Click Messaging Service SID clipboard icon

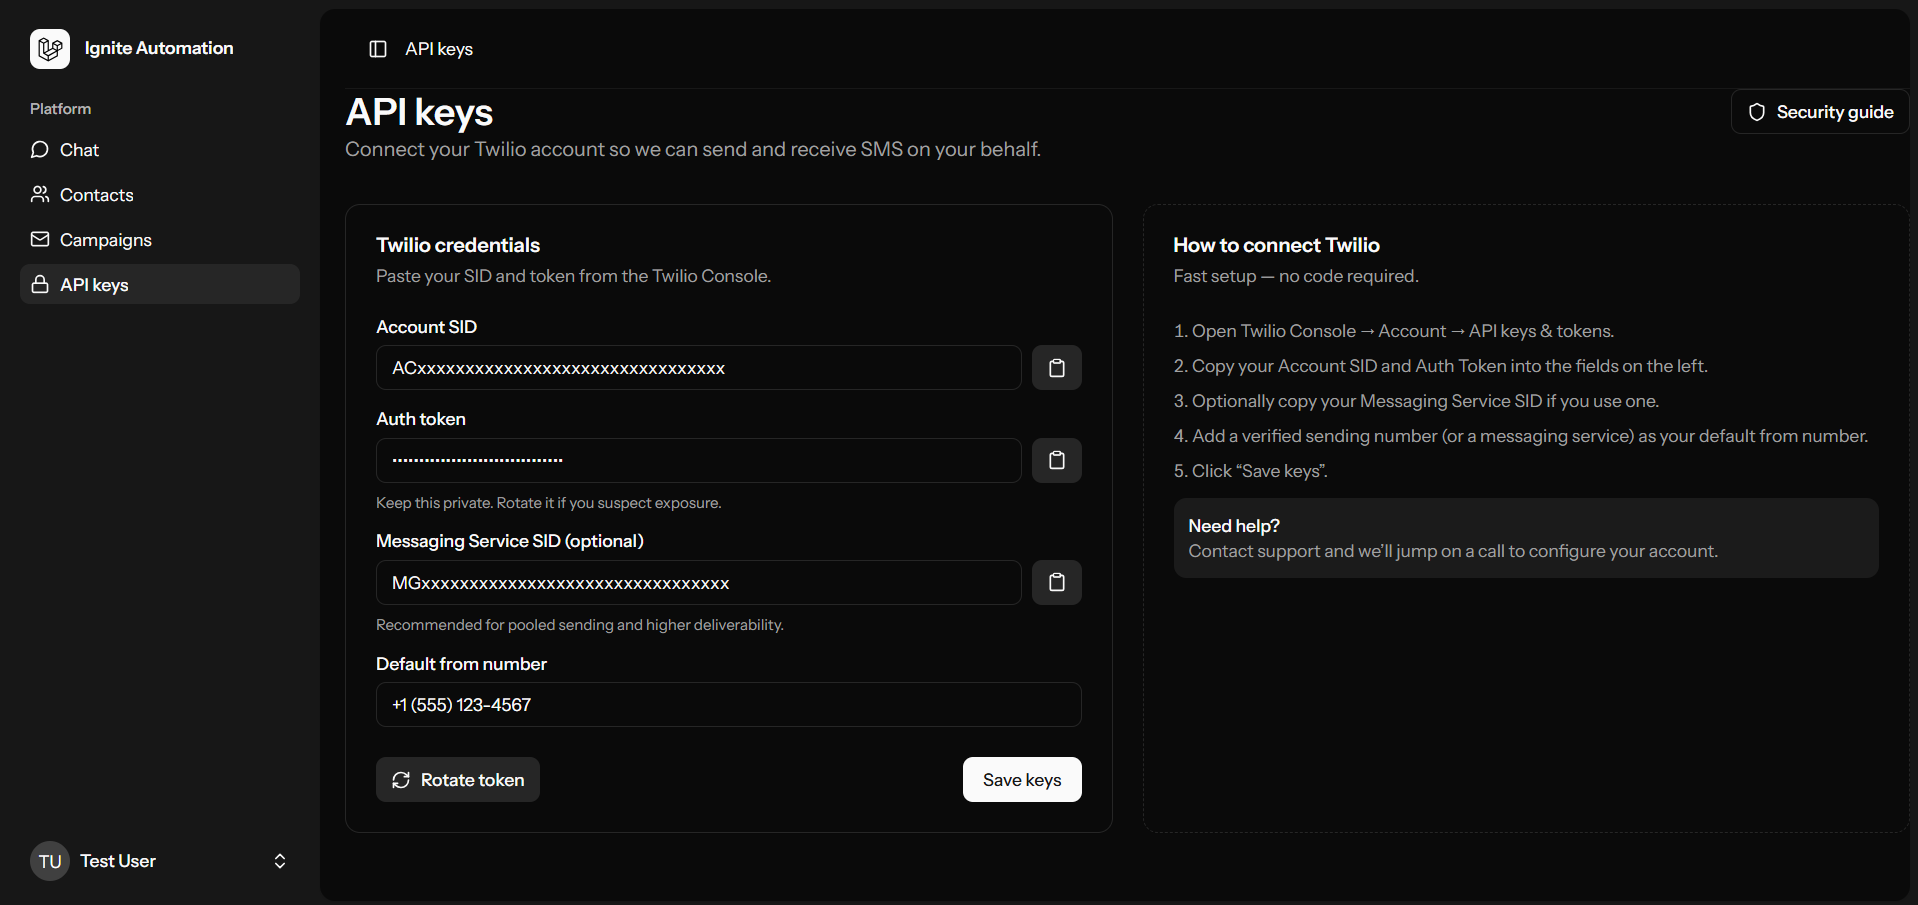[x=1056, y=583]
